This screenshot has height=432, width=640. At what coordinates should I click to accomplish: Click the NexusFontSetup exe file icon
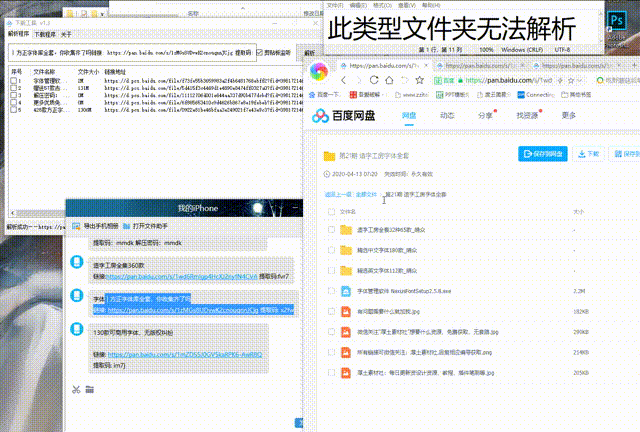tap(346, 291)
